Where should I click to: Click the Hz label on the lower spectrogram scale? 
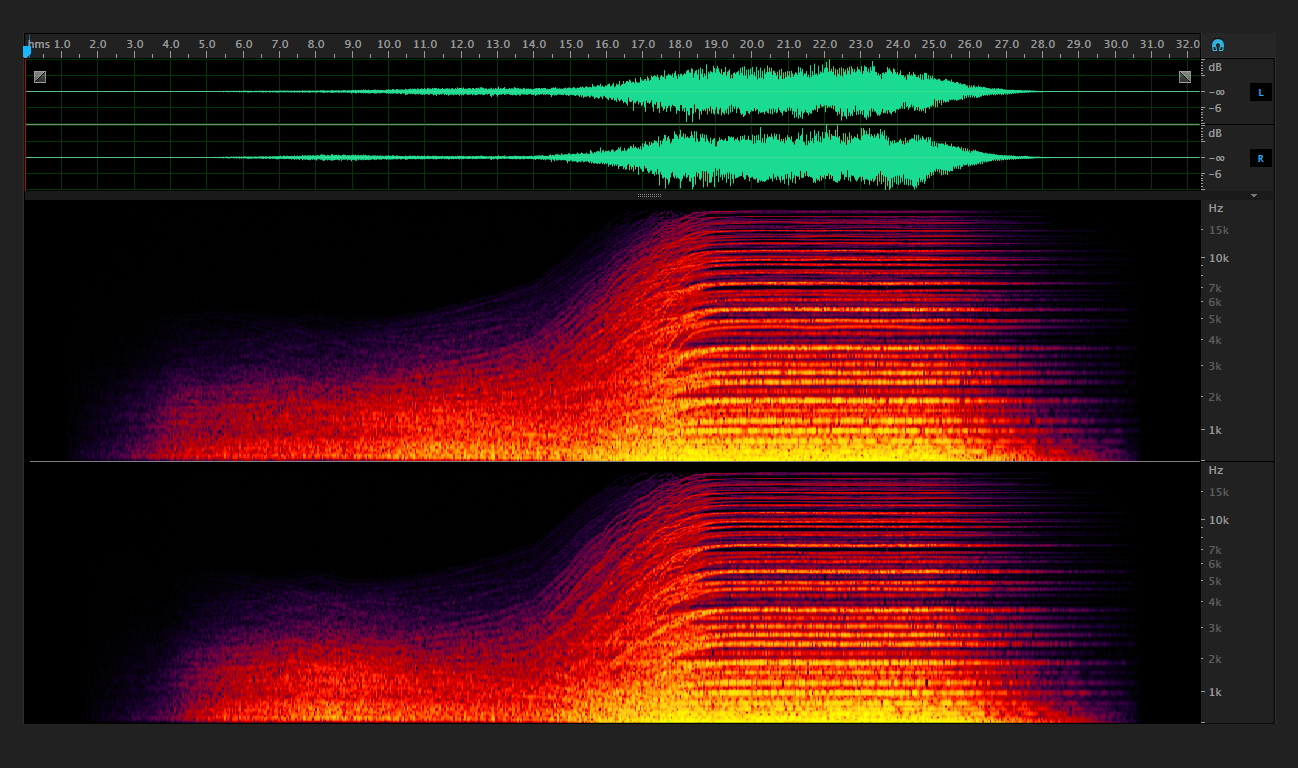1214,469
